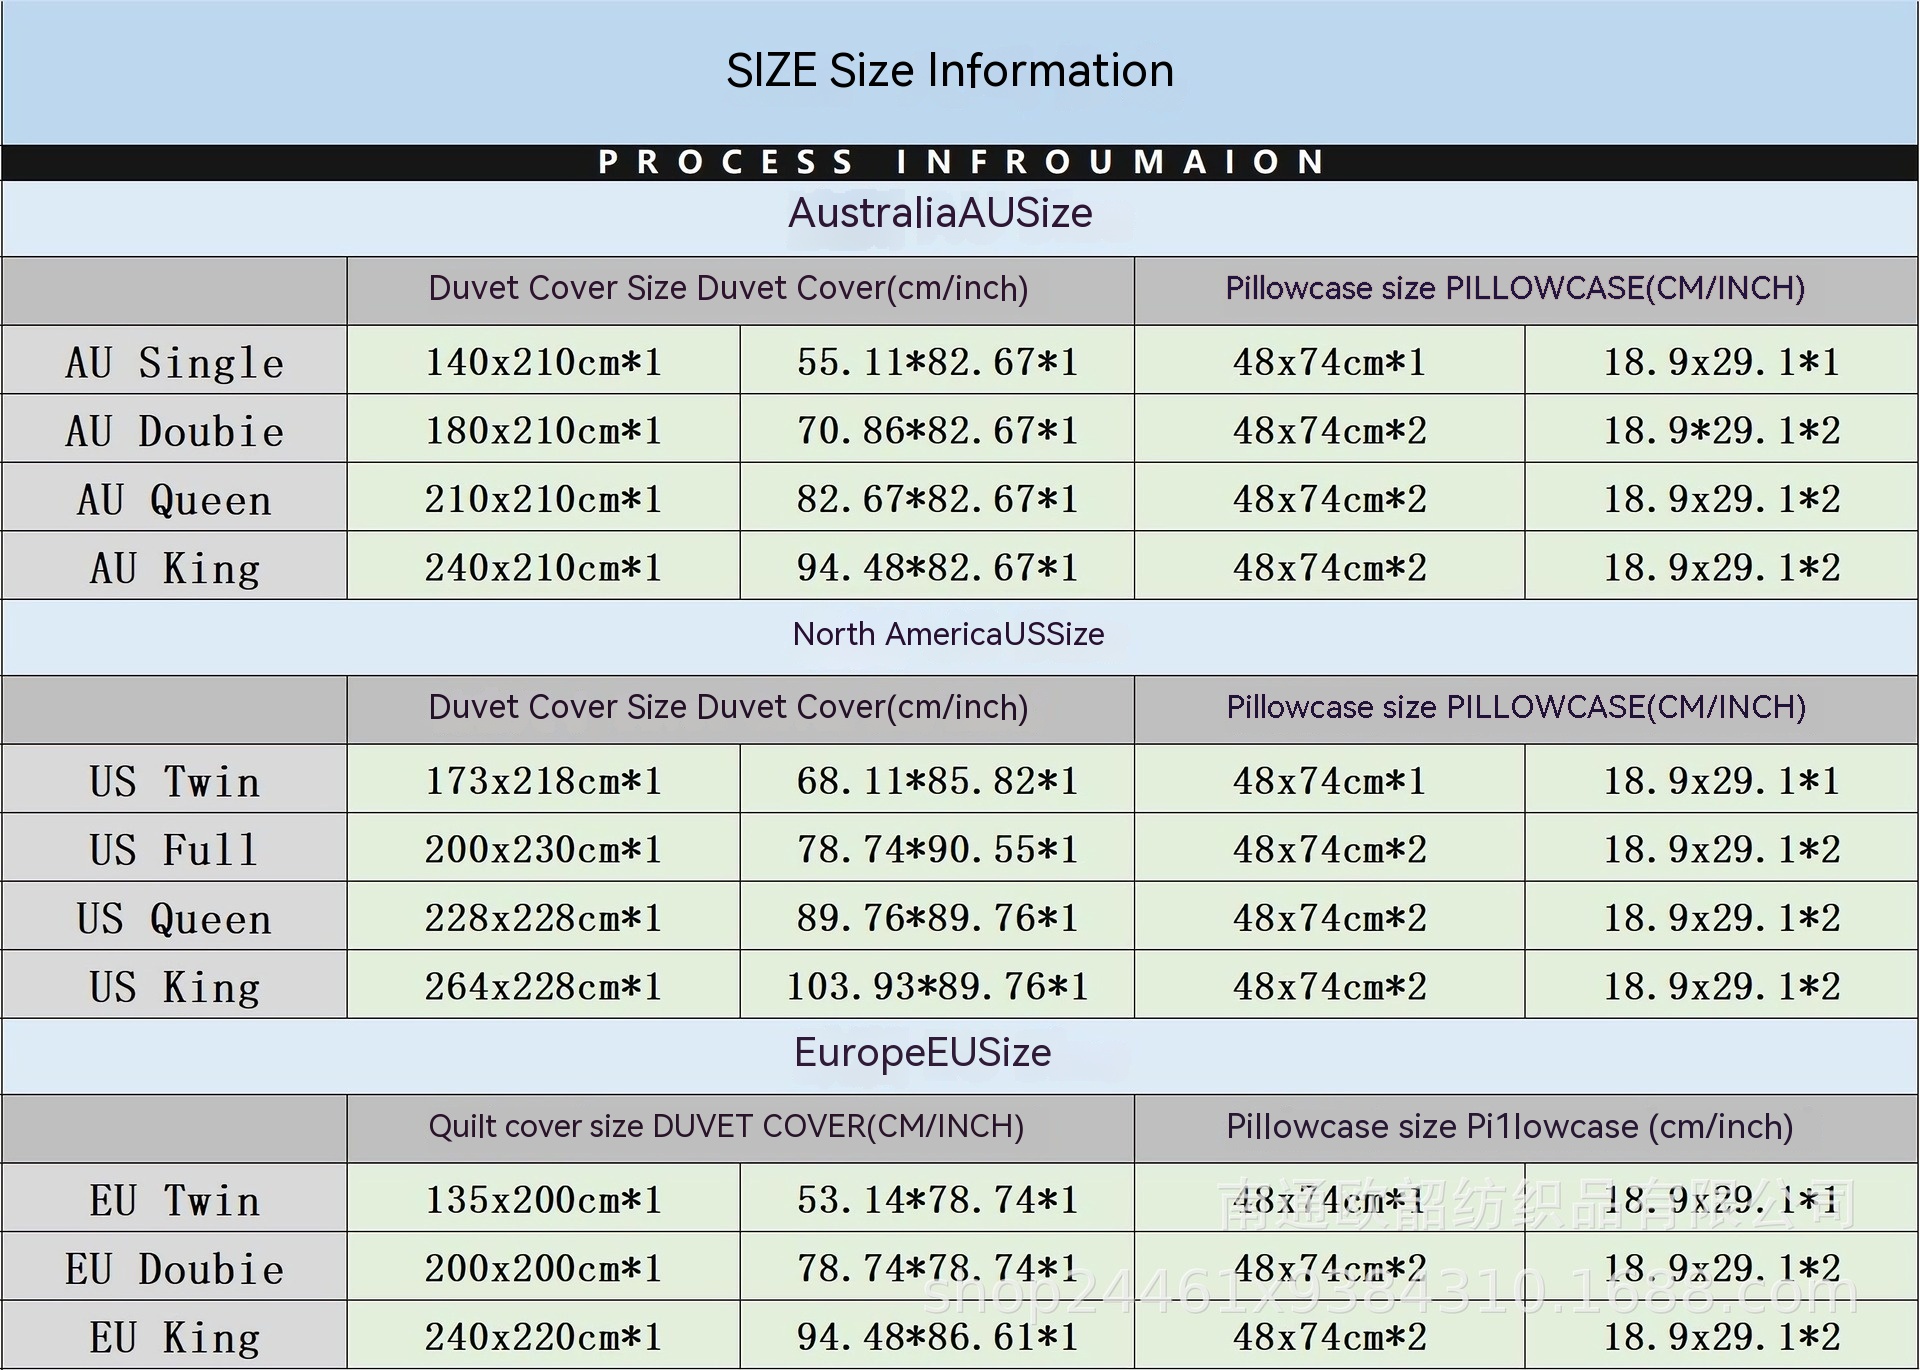Click the AU Single row label
The height and width of the screenshot is (1370, 1920).
click(x=175, y=362)
